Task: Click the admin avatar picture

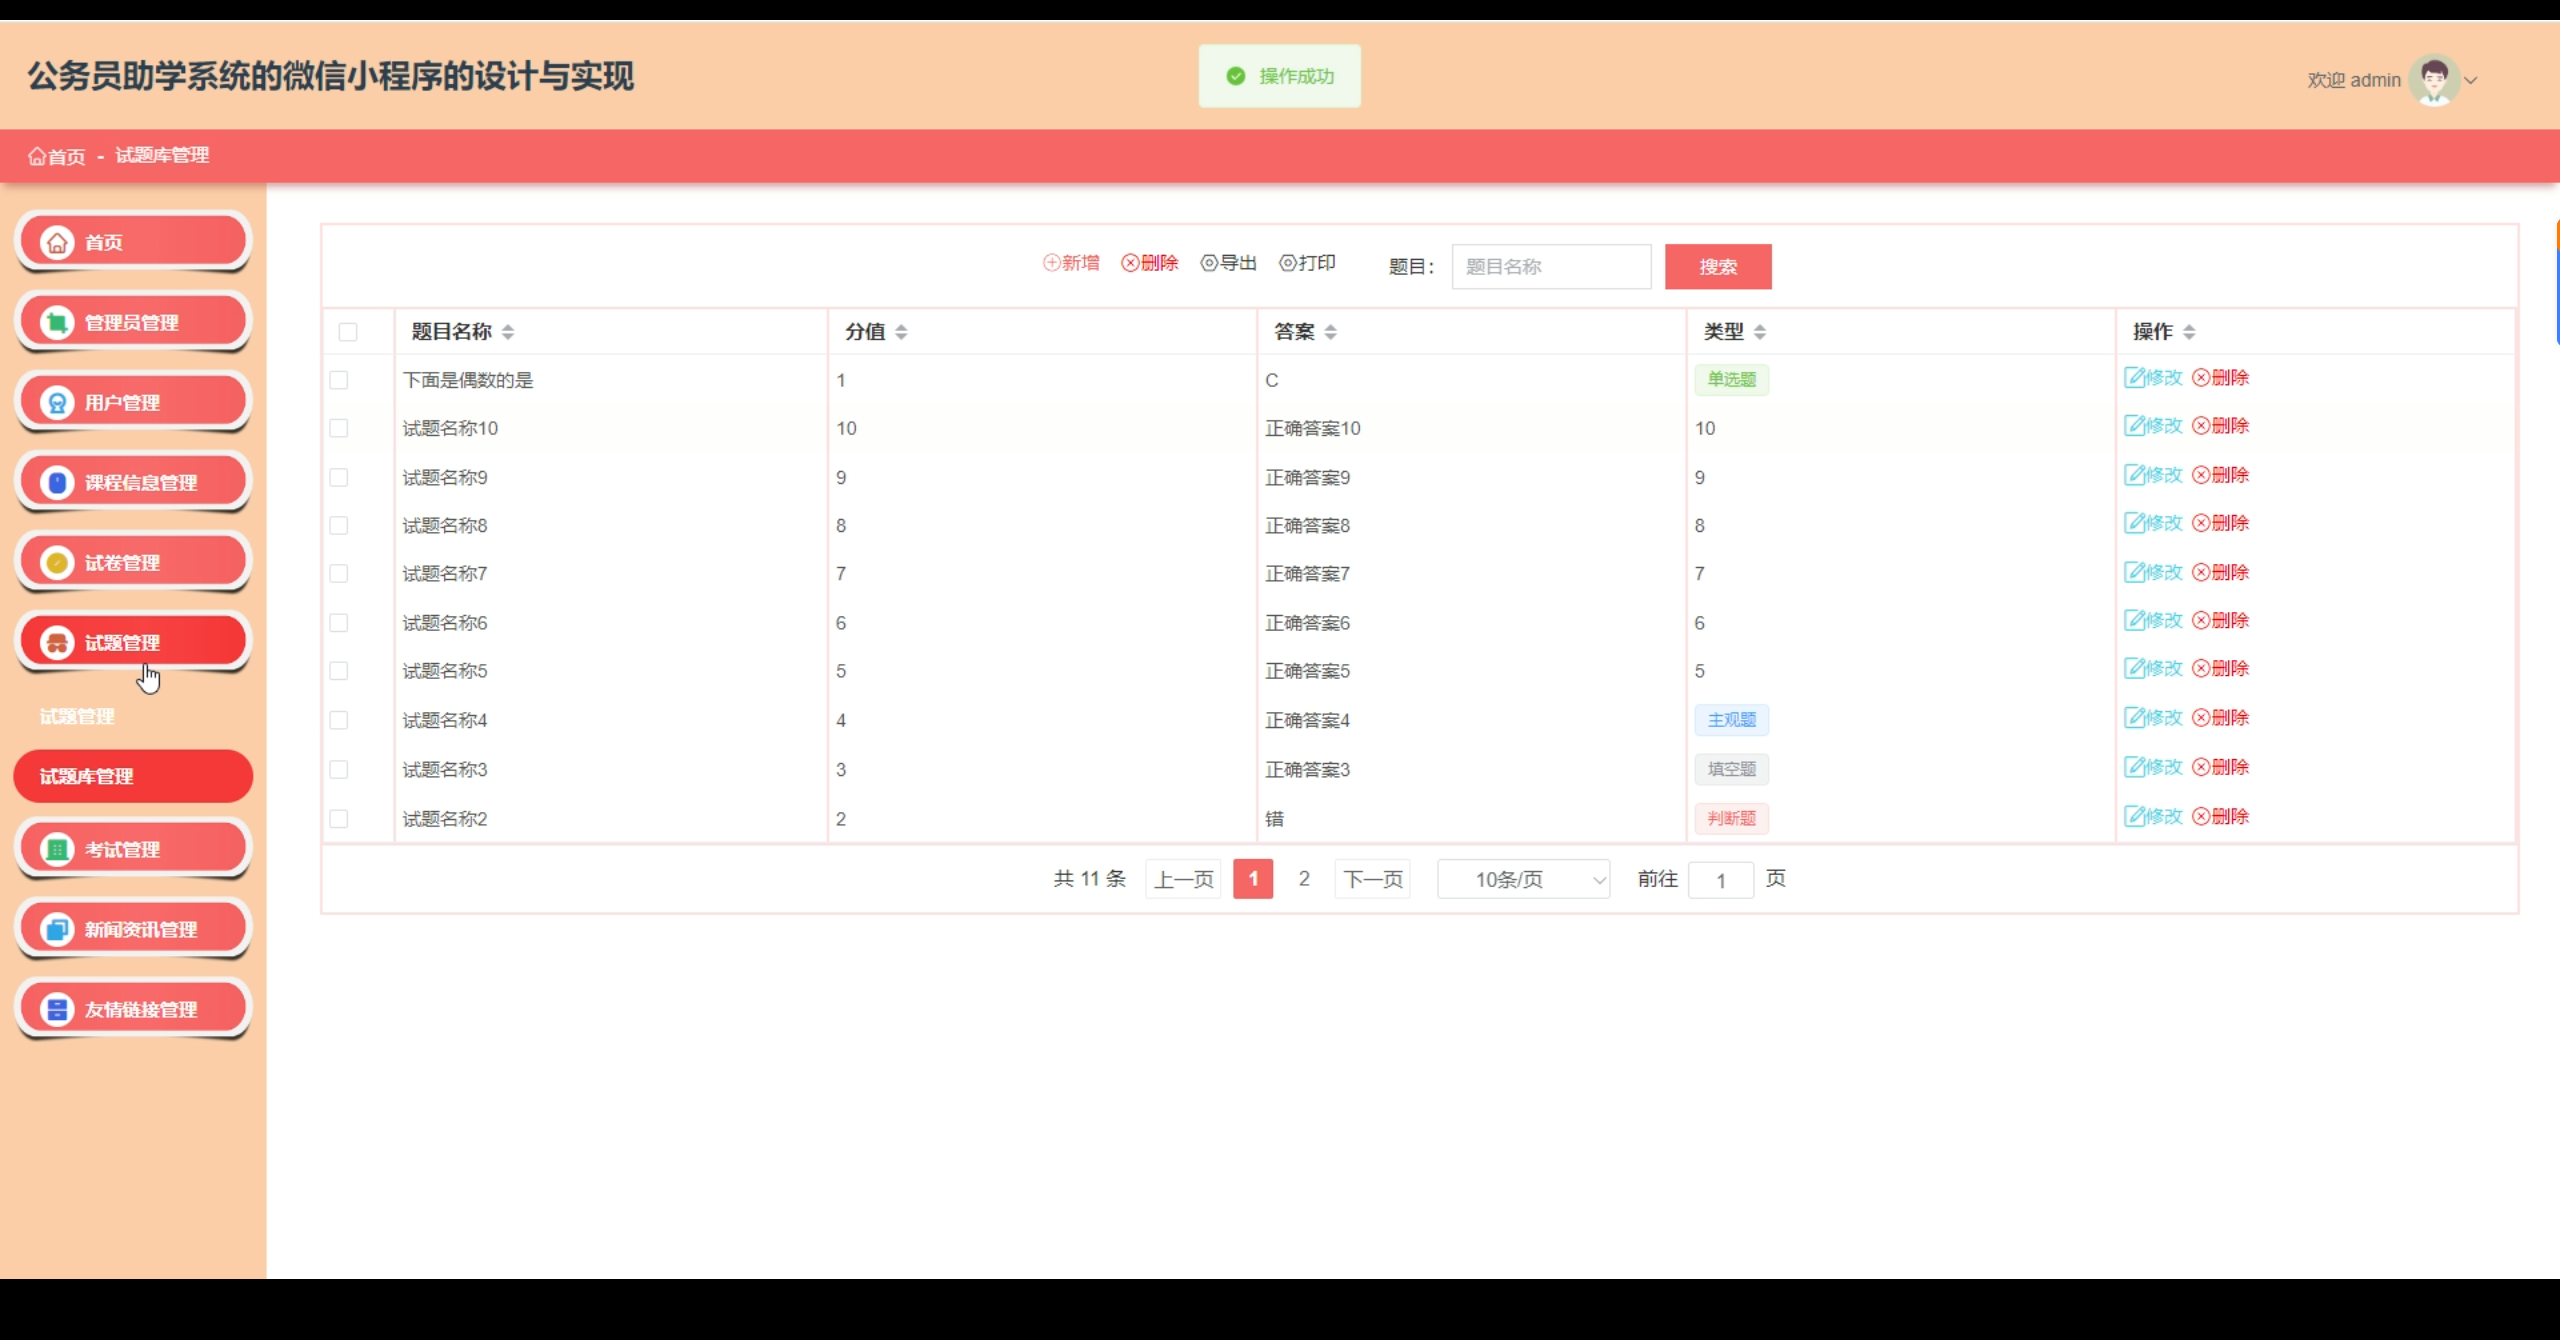Action: pyautogui.click(x=2433, y=80)
